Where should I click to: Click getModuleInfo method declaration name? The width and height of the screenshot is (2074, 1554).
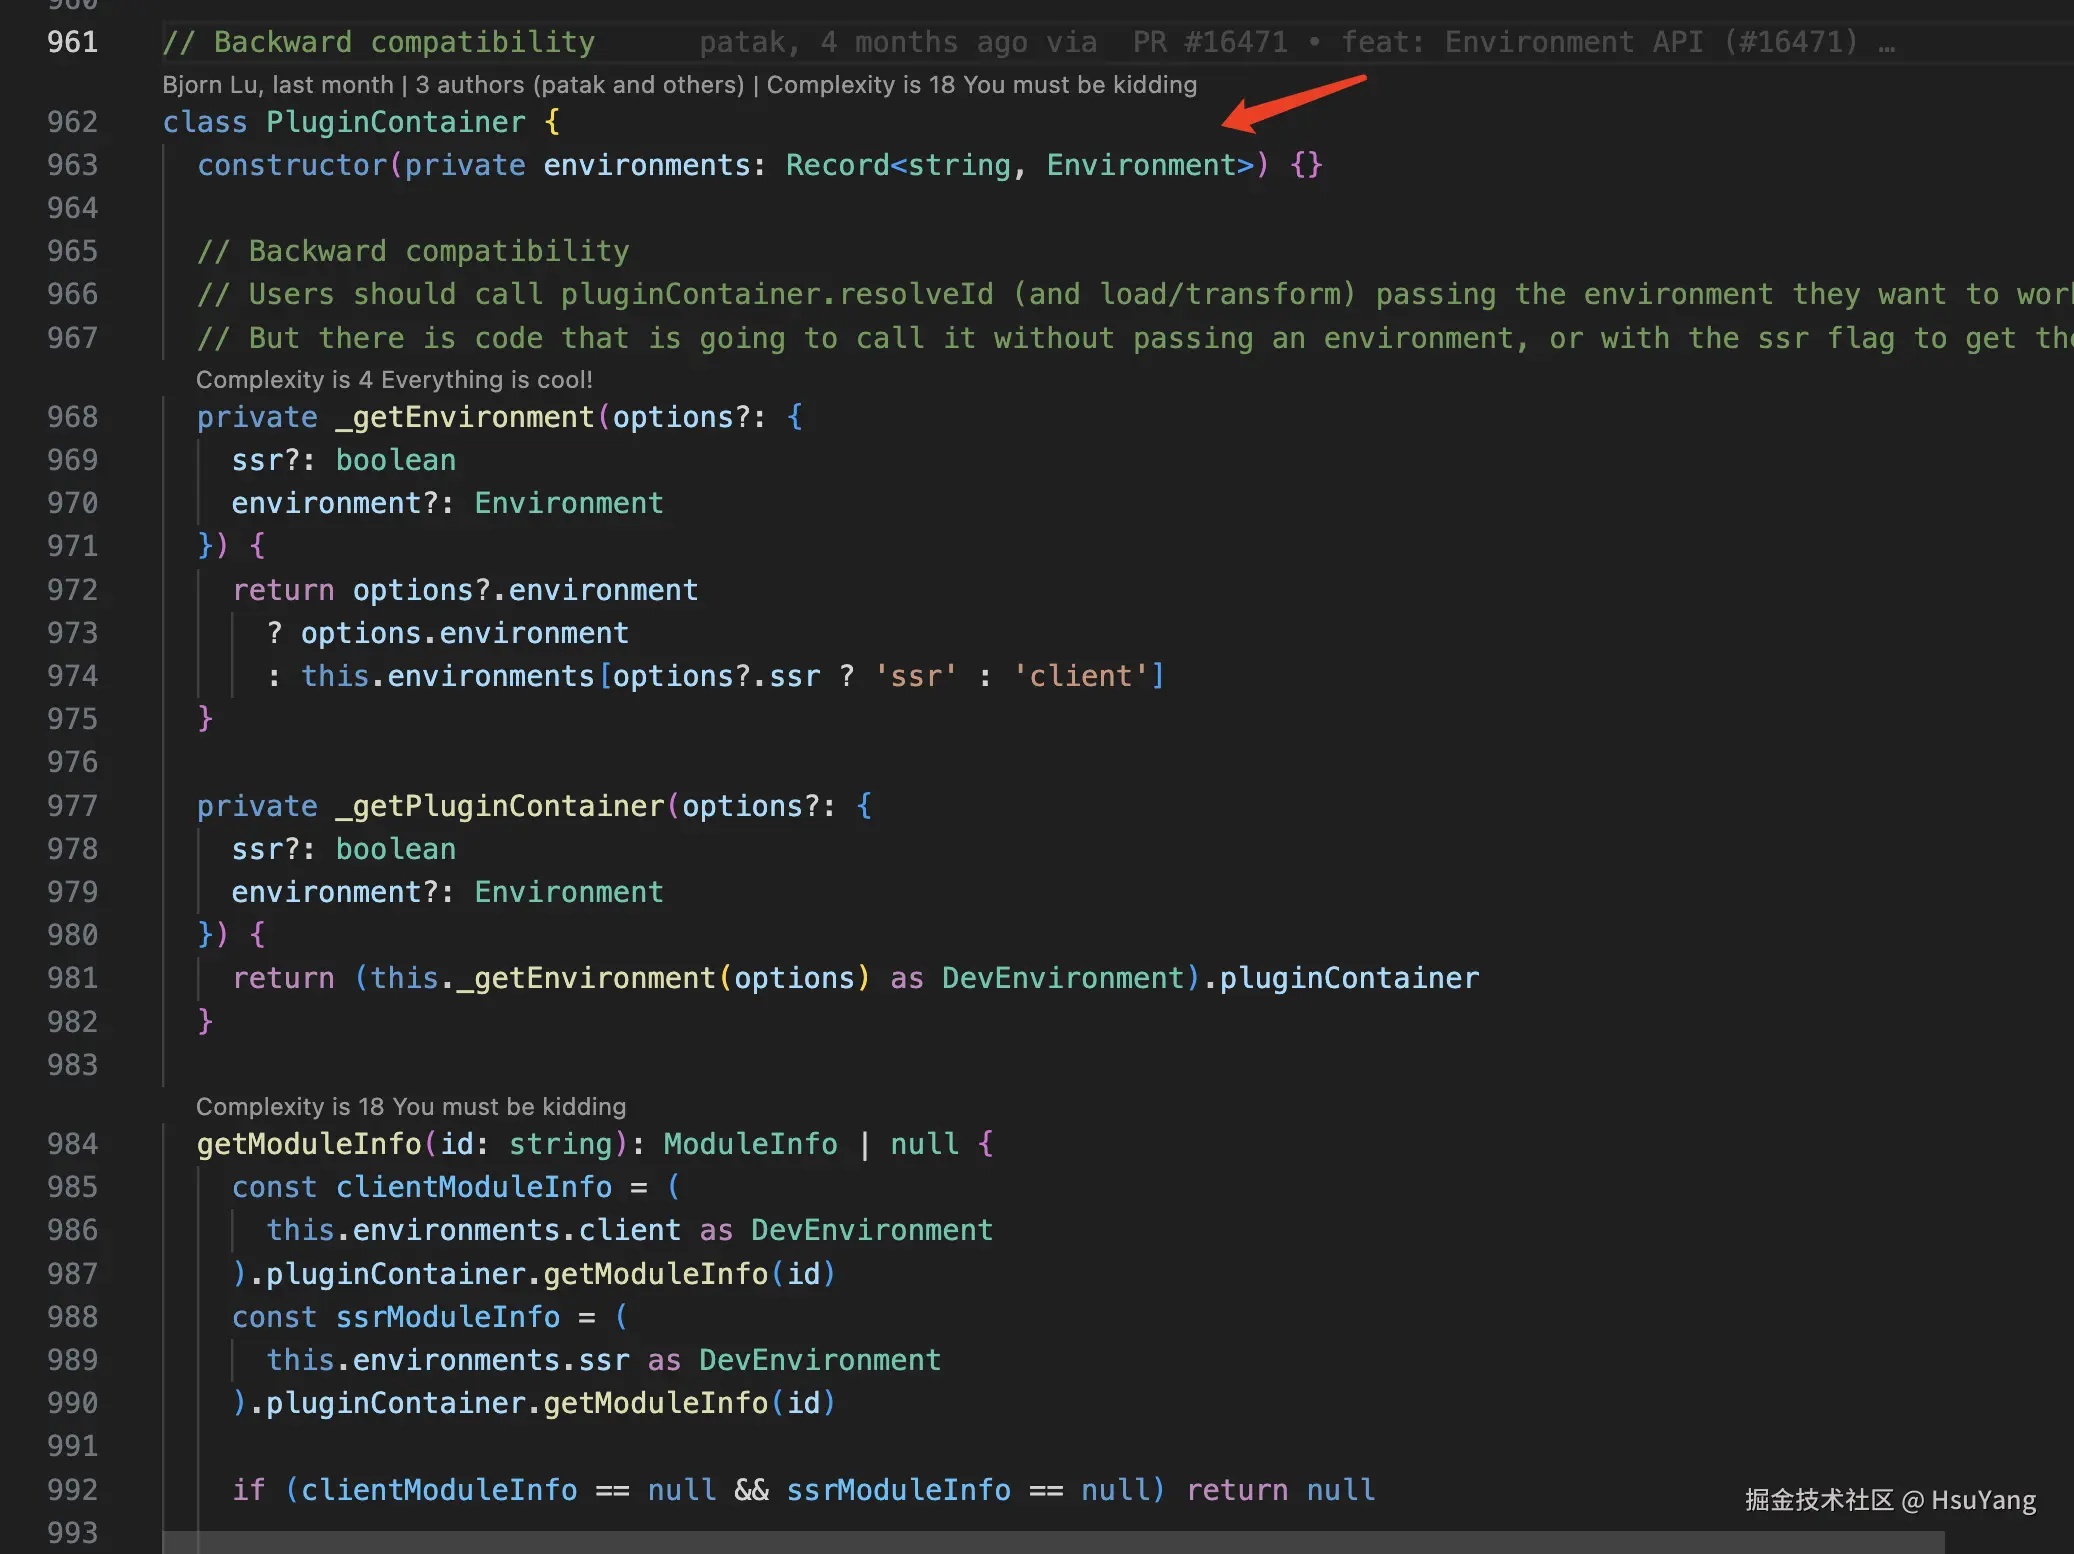(309, 1144)
